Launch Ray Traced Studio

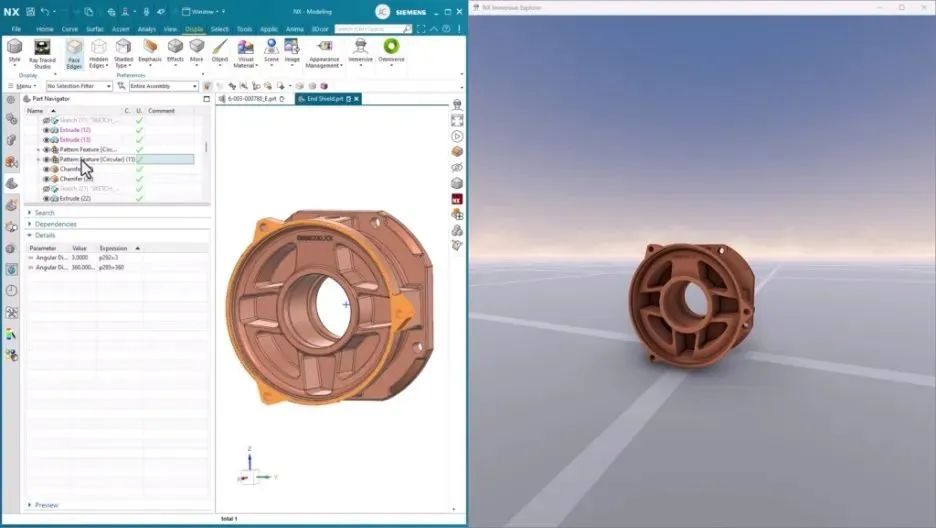(42, 54)
